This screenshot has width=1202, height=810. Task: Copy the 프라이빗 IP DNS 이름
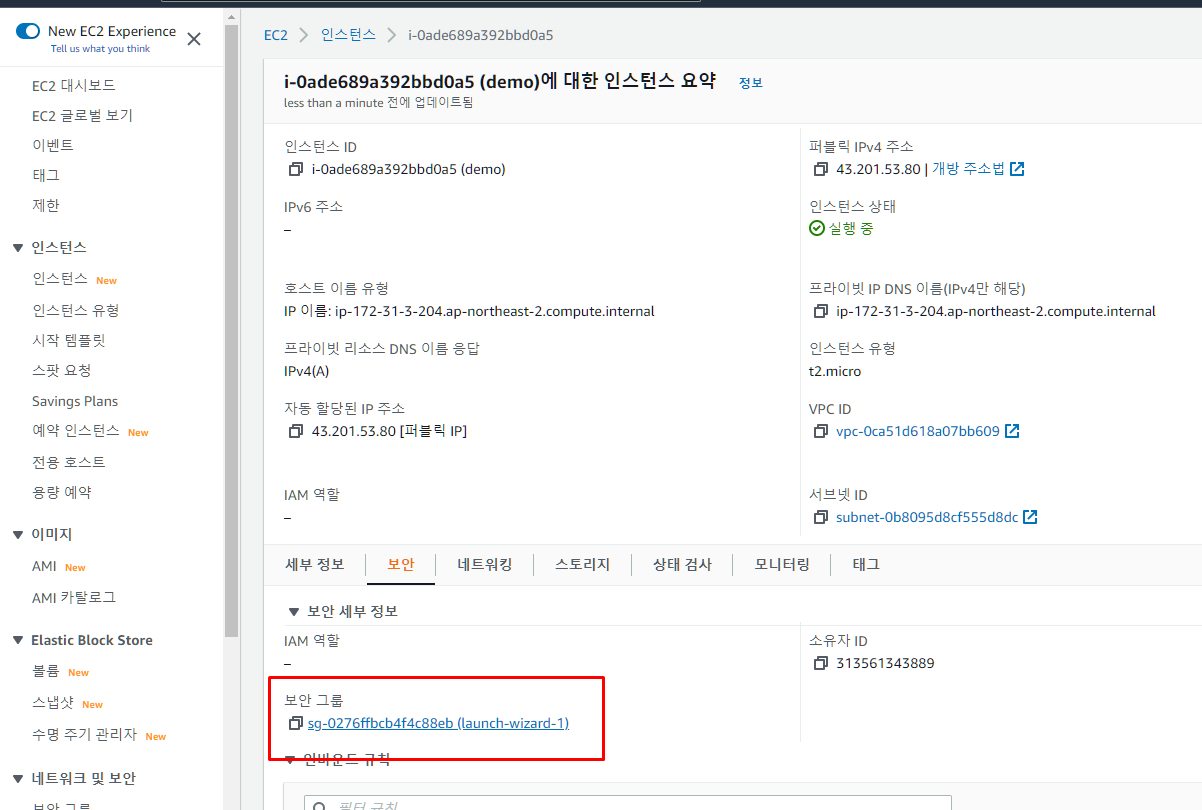[x=820, y=311]
